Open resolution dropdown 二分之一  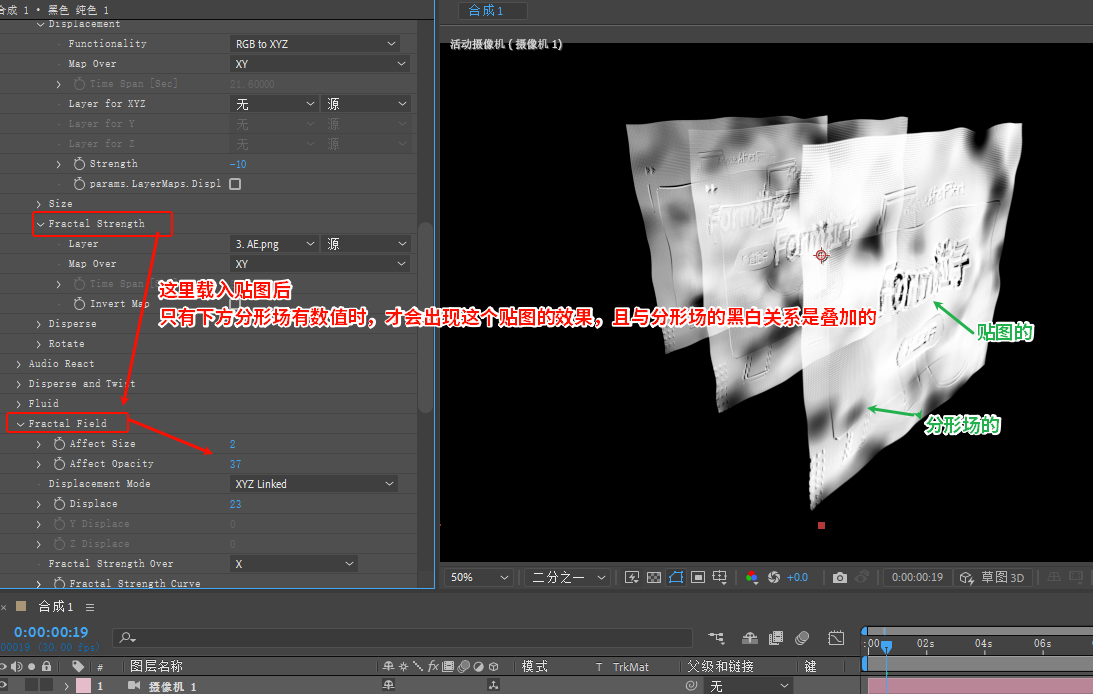[568, 577]
